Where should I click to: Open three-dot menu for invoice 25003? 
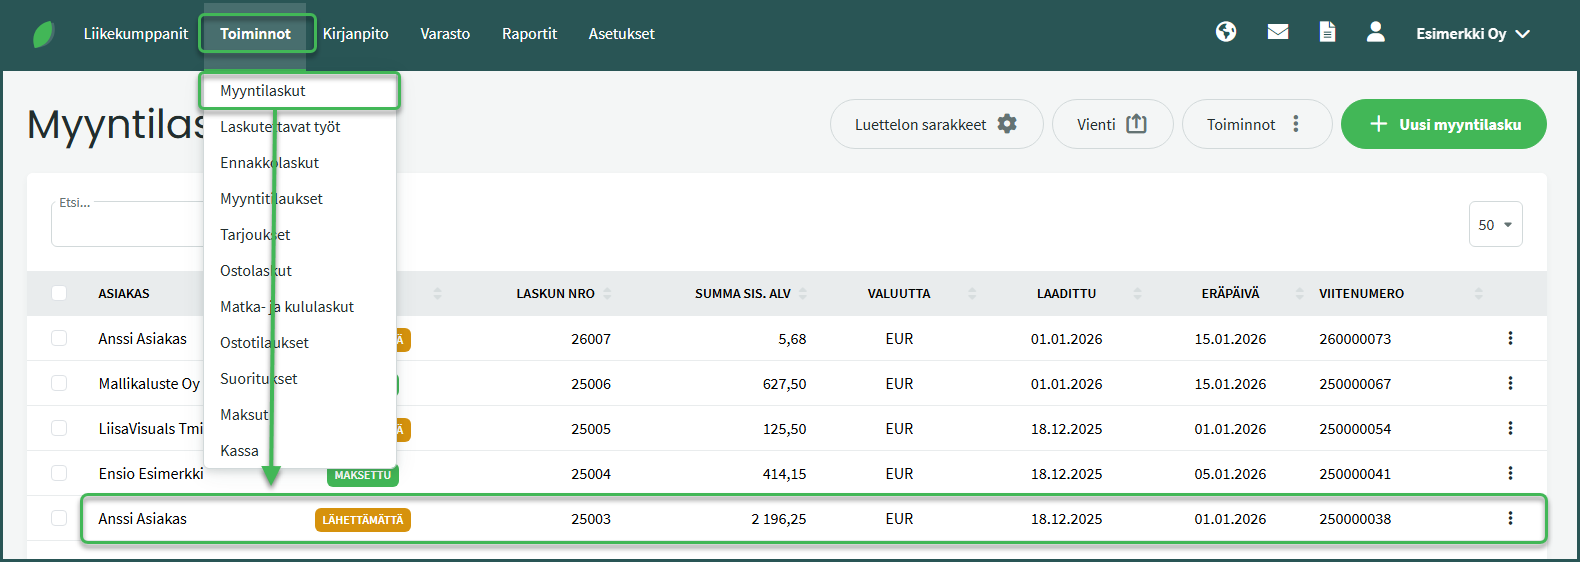coord(1509,519)
